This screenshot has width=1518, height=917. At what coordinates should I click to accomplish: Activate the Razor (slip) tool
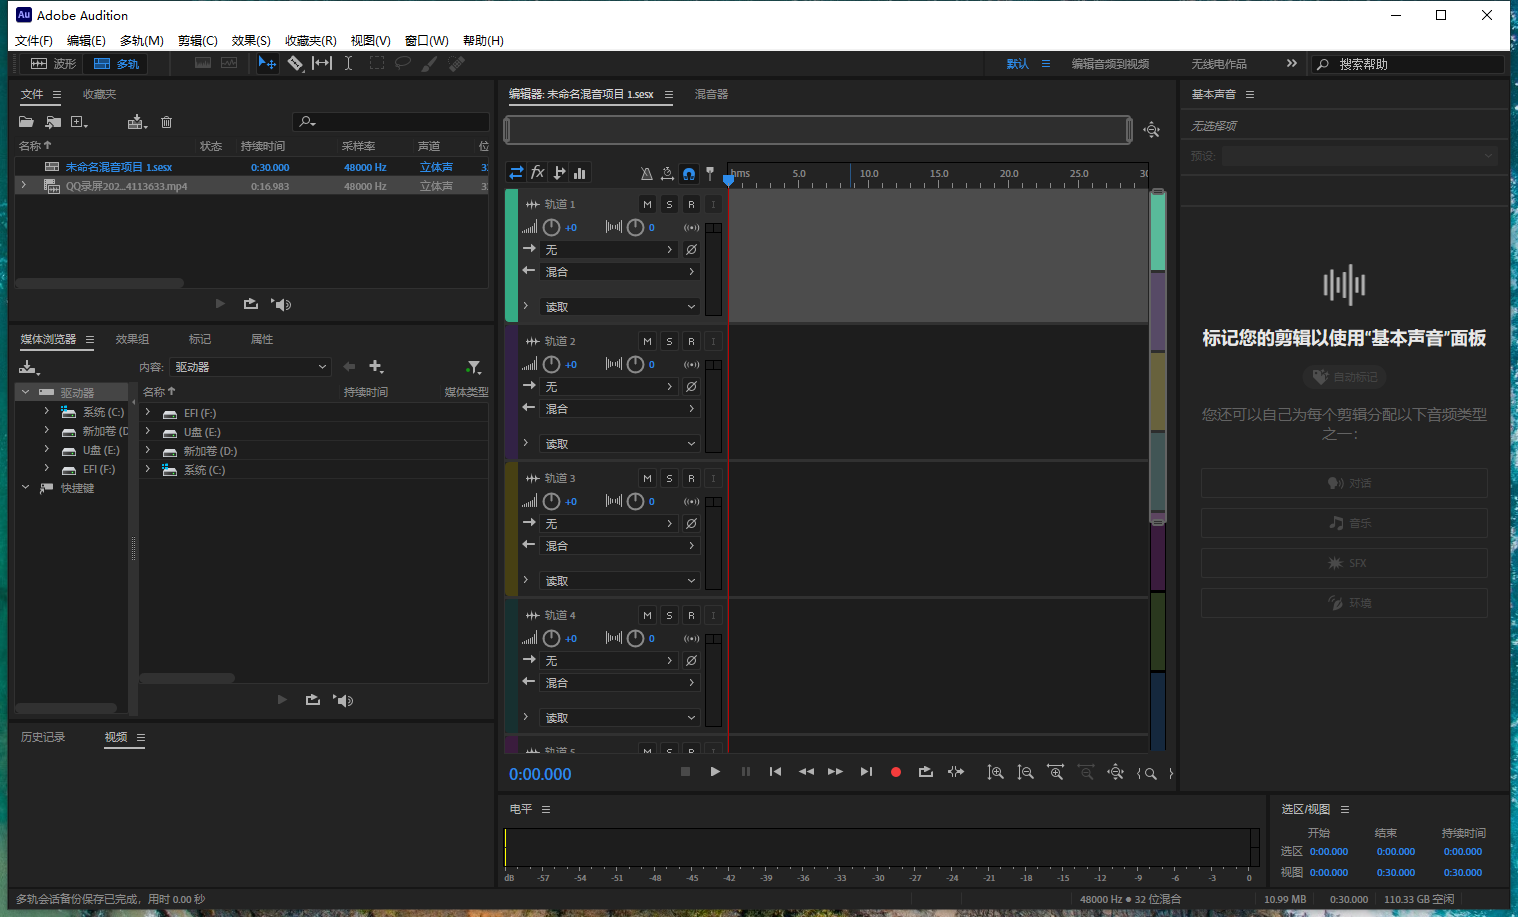coord(296,63)
